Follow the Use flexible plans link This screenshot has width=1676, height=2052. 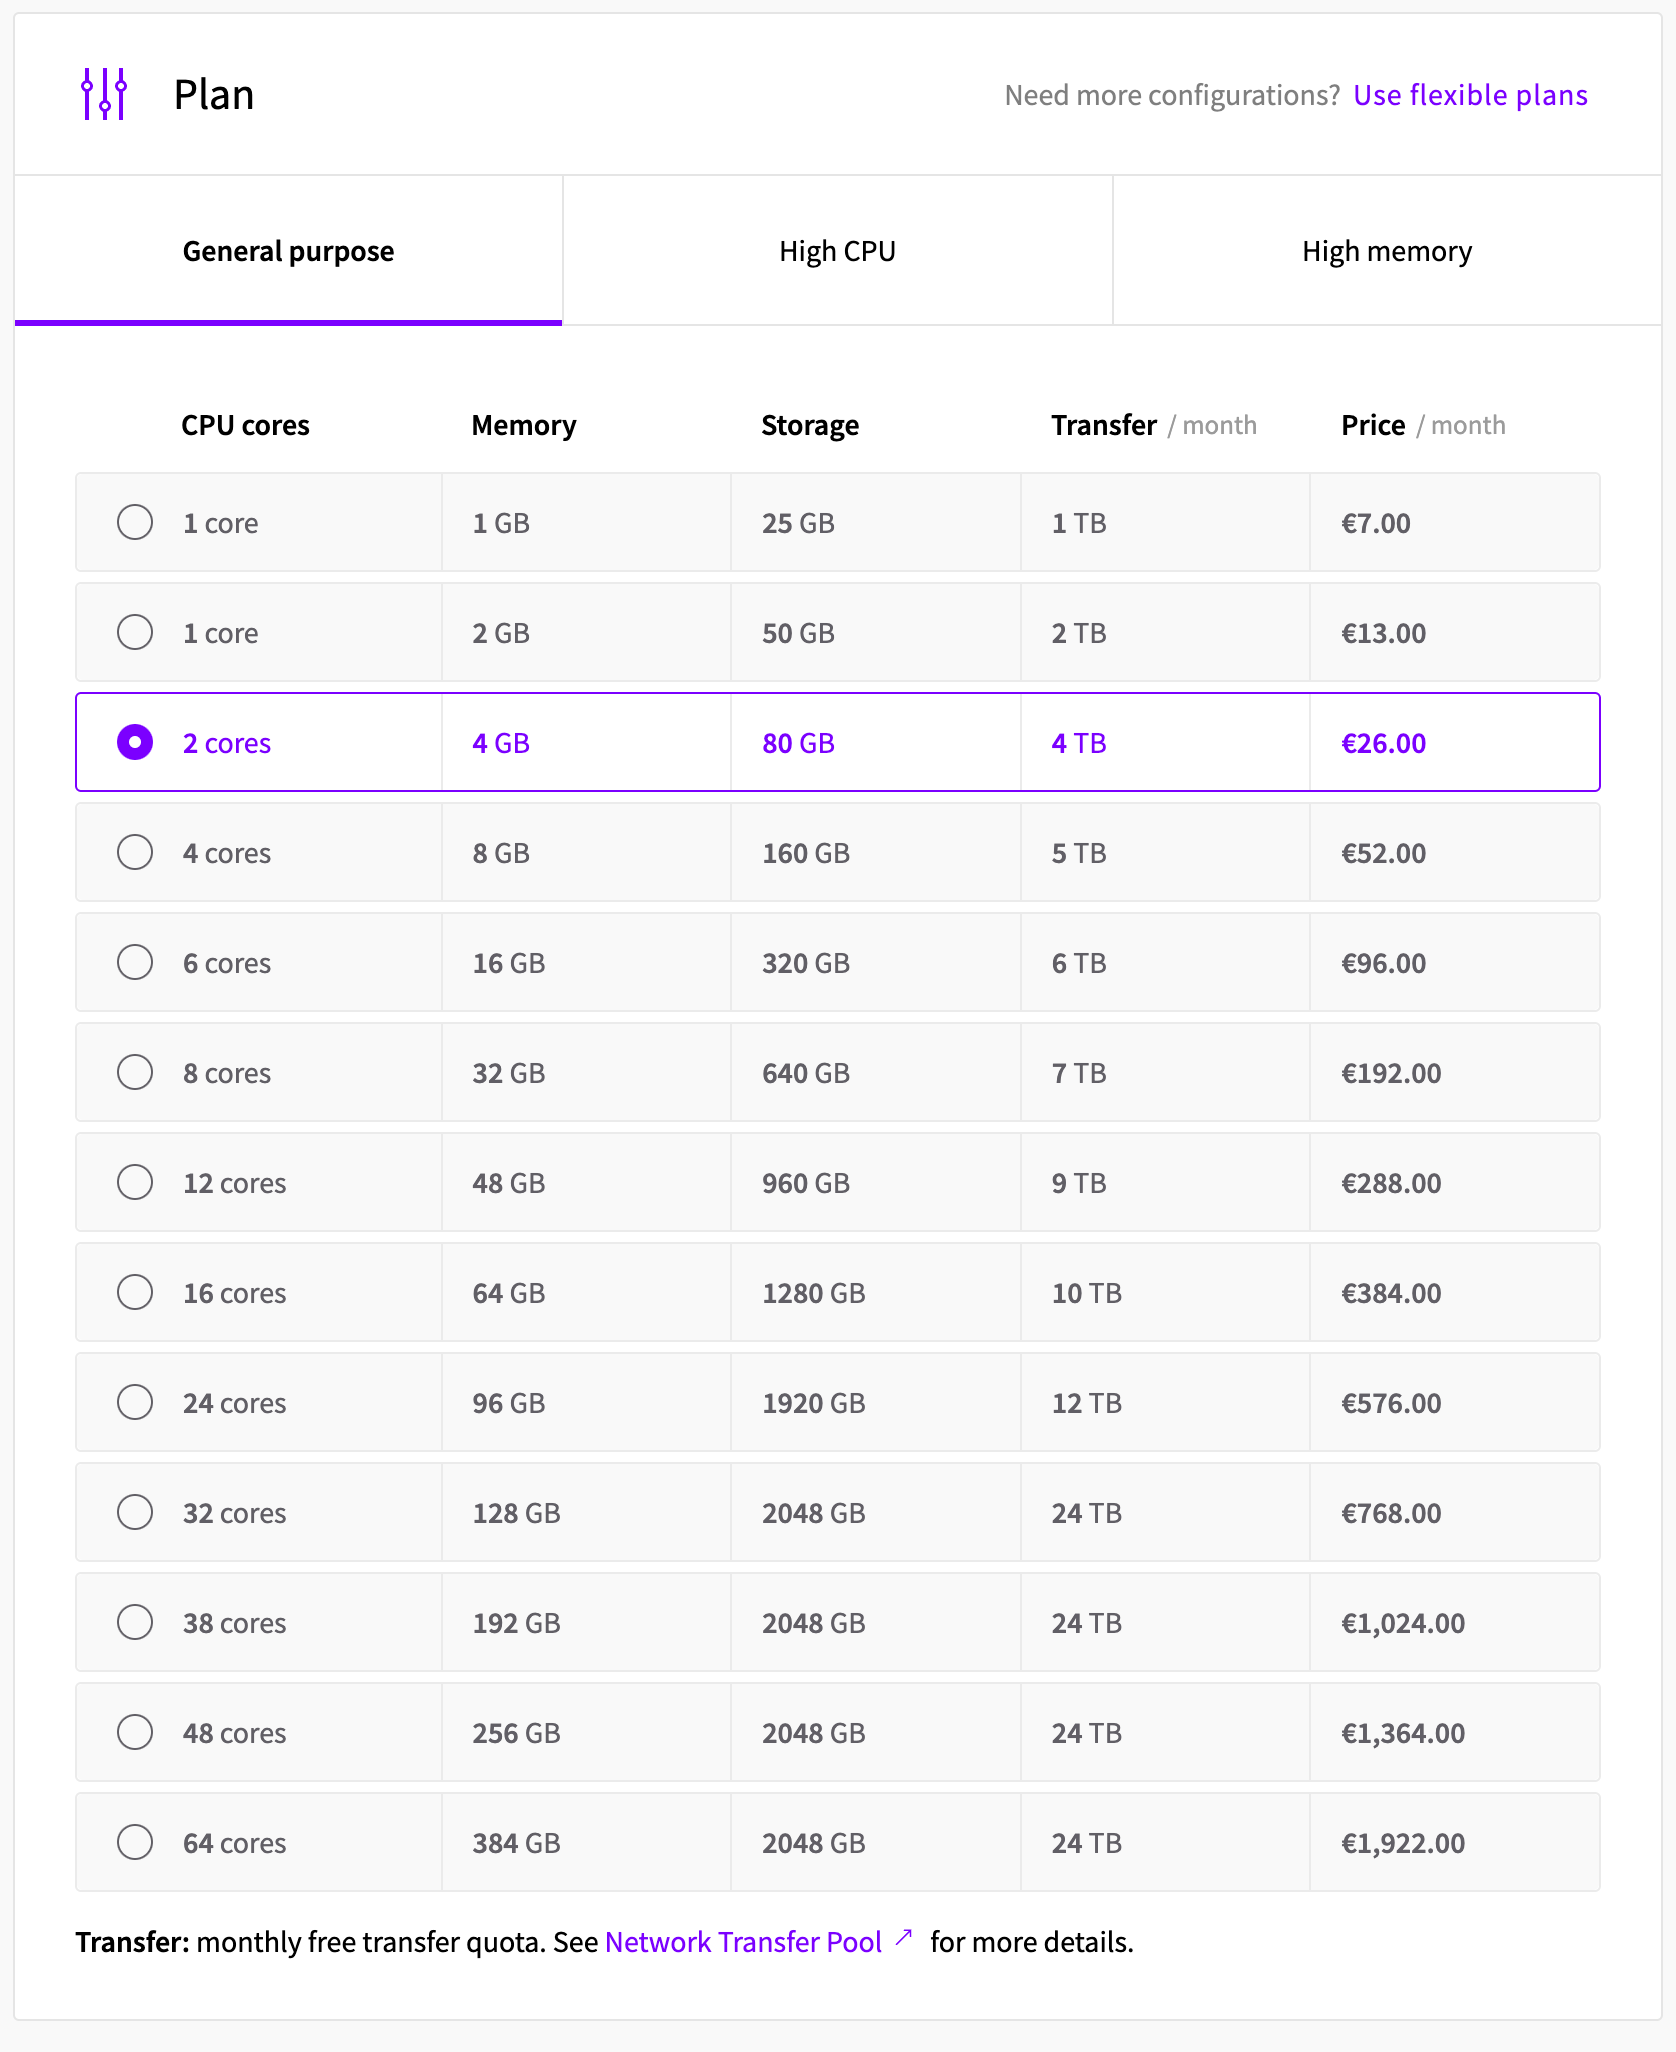tap(1470, 95)
